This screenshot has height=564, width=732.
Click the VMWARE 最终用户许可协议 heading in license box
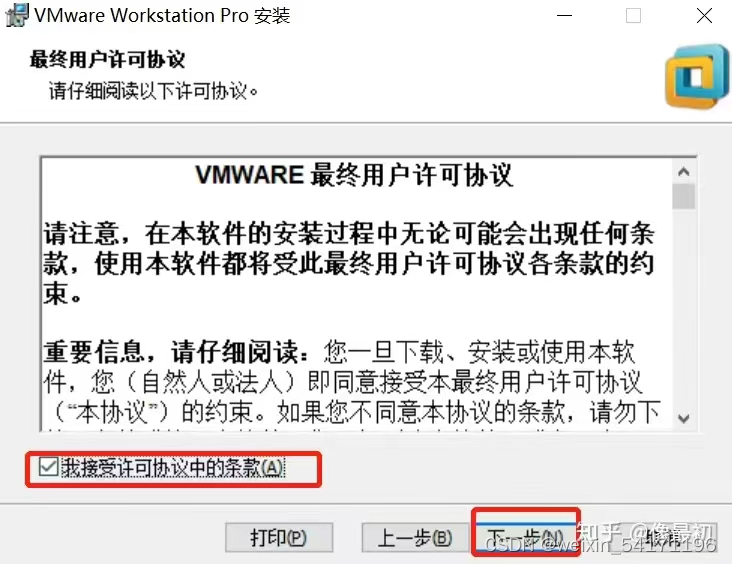pos(354,175)
